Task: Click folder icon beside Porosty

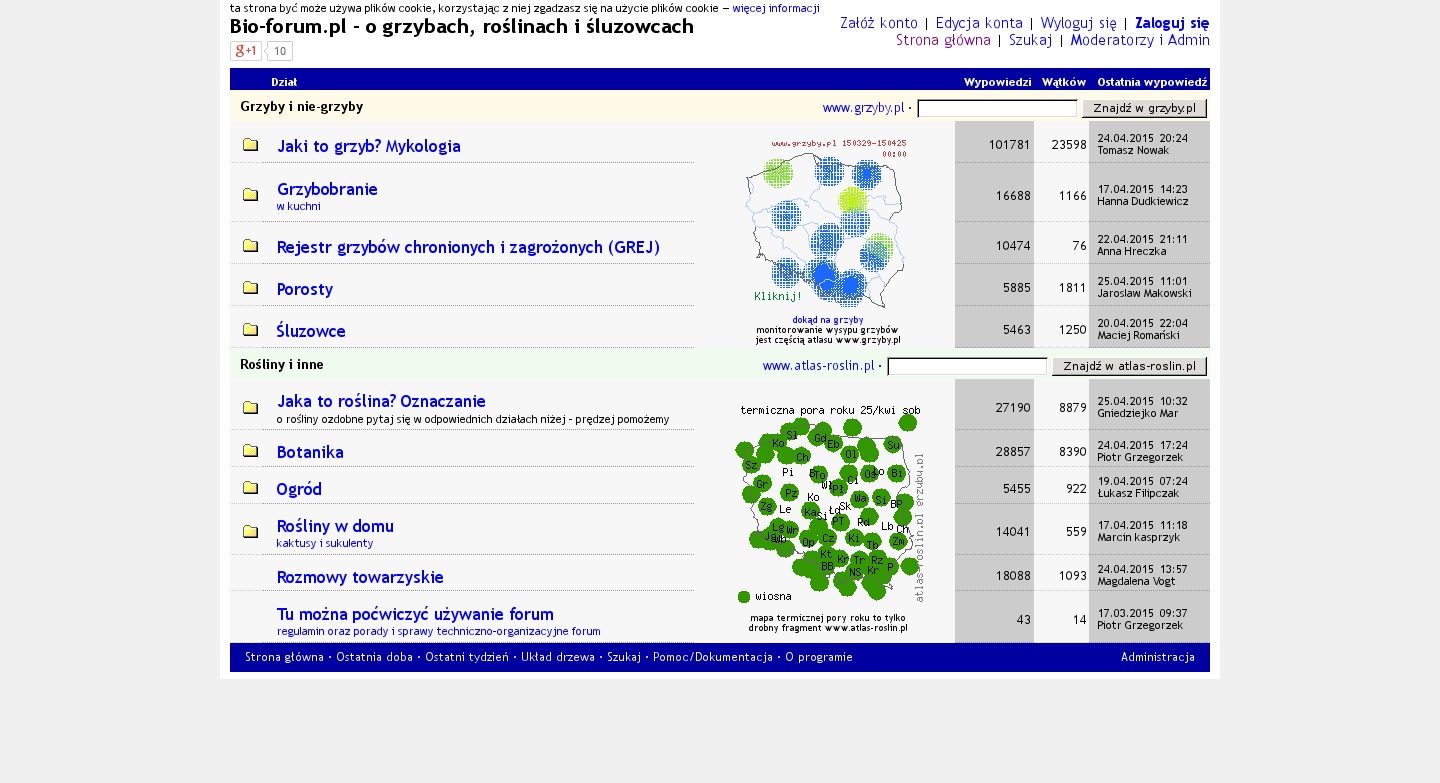Action: pos(250,288)
